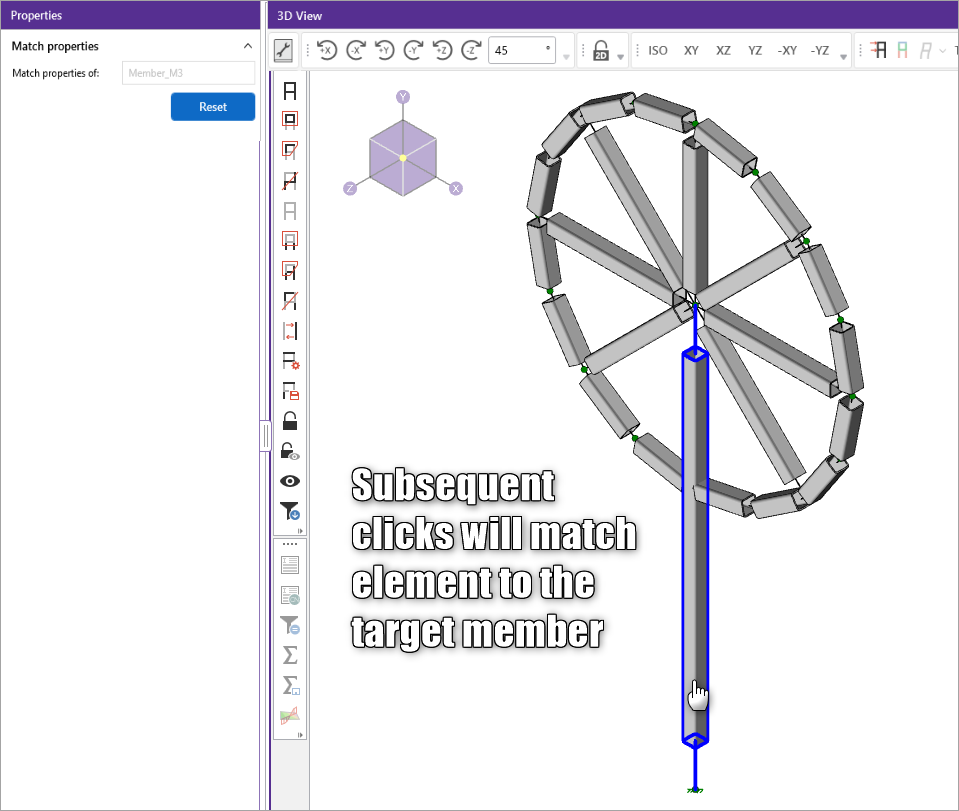Viewport: 959px width, 811px height.
Task: Switch to ISO view
Action: [x=658, y=51]
